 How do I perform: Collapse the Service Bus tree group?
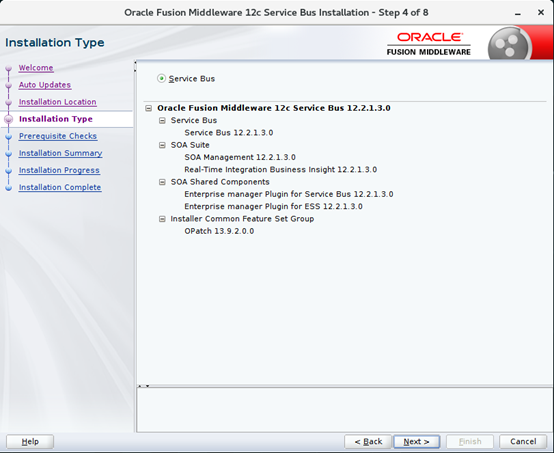(162, 120)
